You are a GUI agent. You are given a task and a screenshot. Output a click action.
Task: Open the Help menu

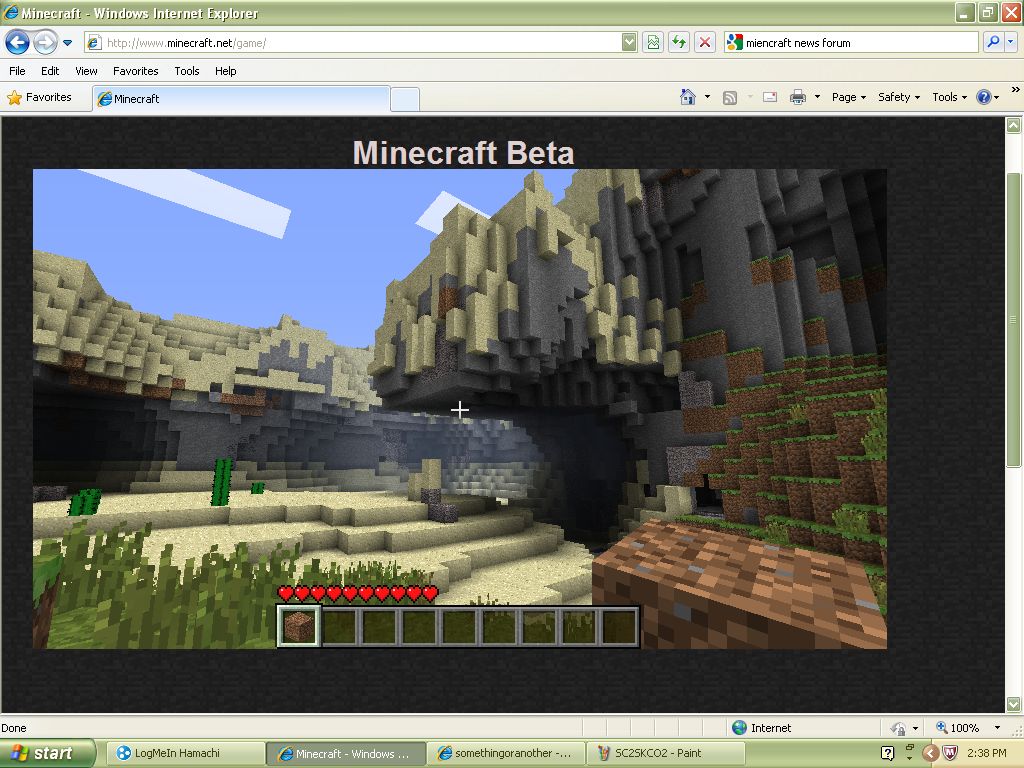tap(225, 71)
